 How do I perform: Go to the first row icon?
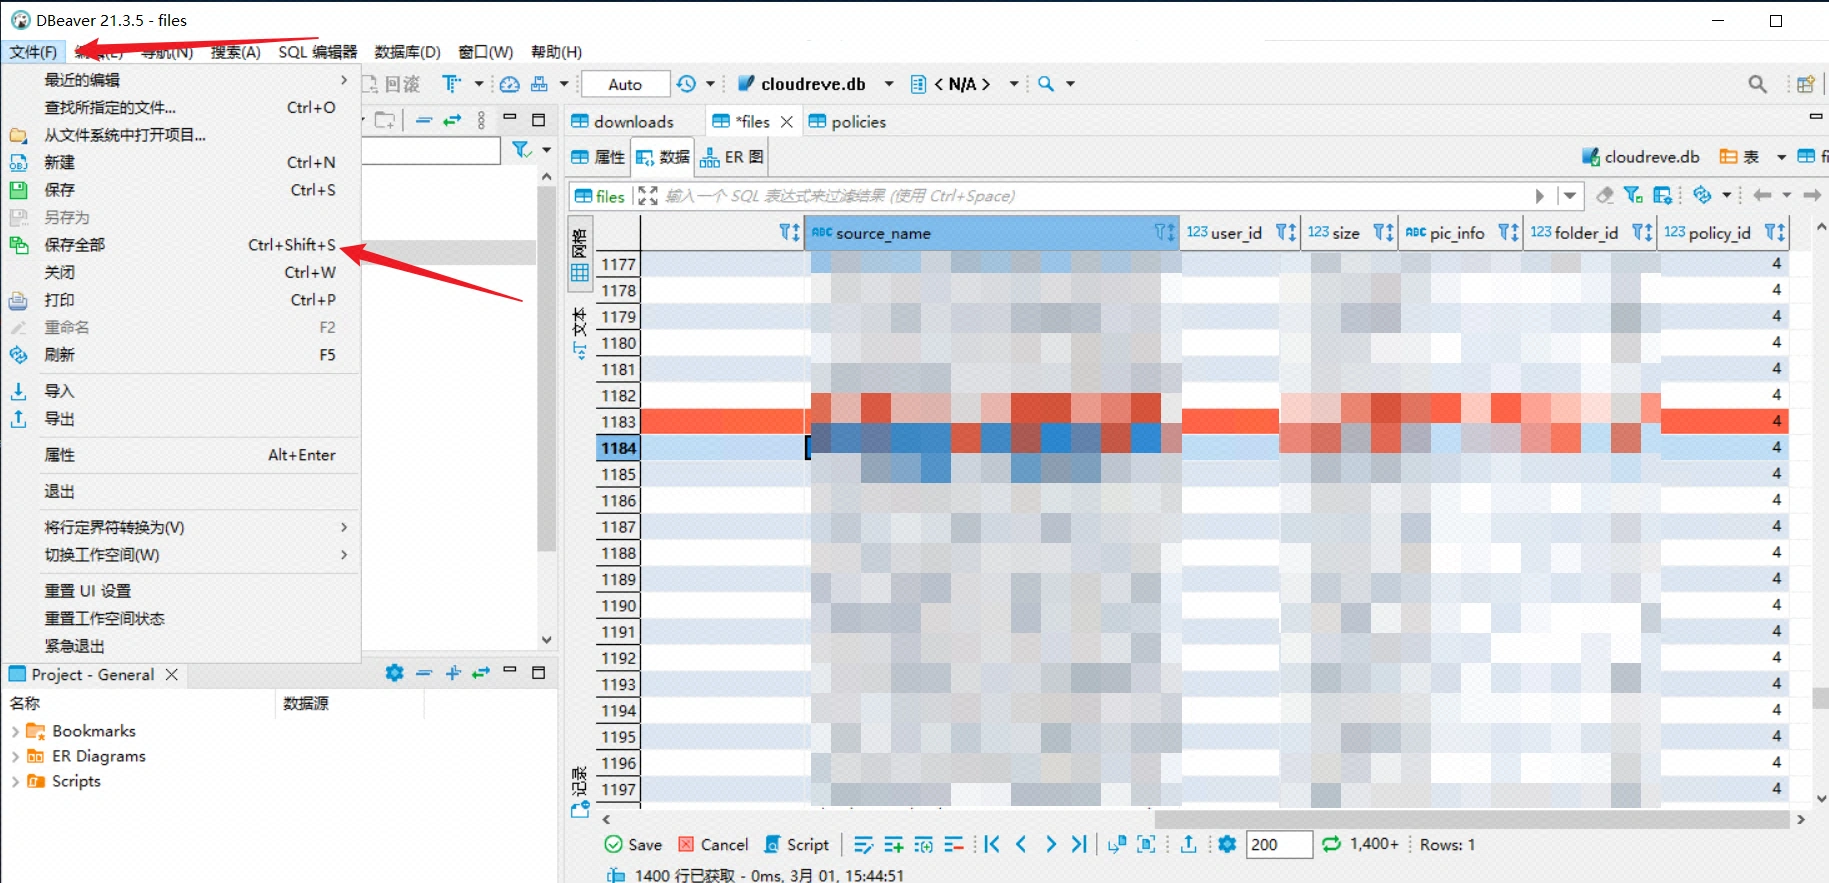pos(992,845)
